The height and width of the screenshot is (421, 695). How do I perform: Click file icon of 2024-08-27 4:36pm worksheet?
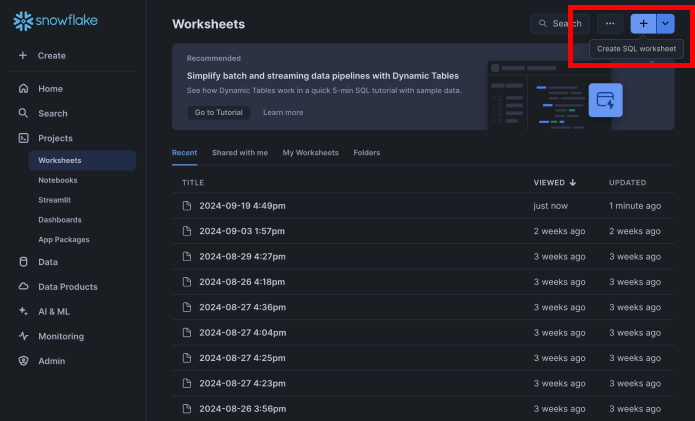point(187,307)
